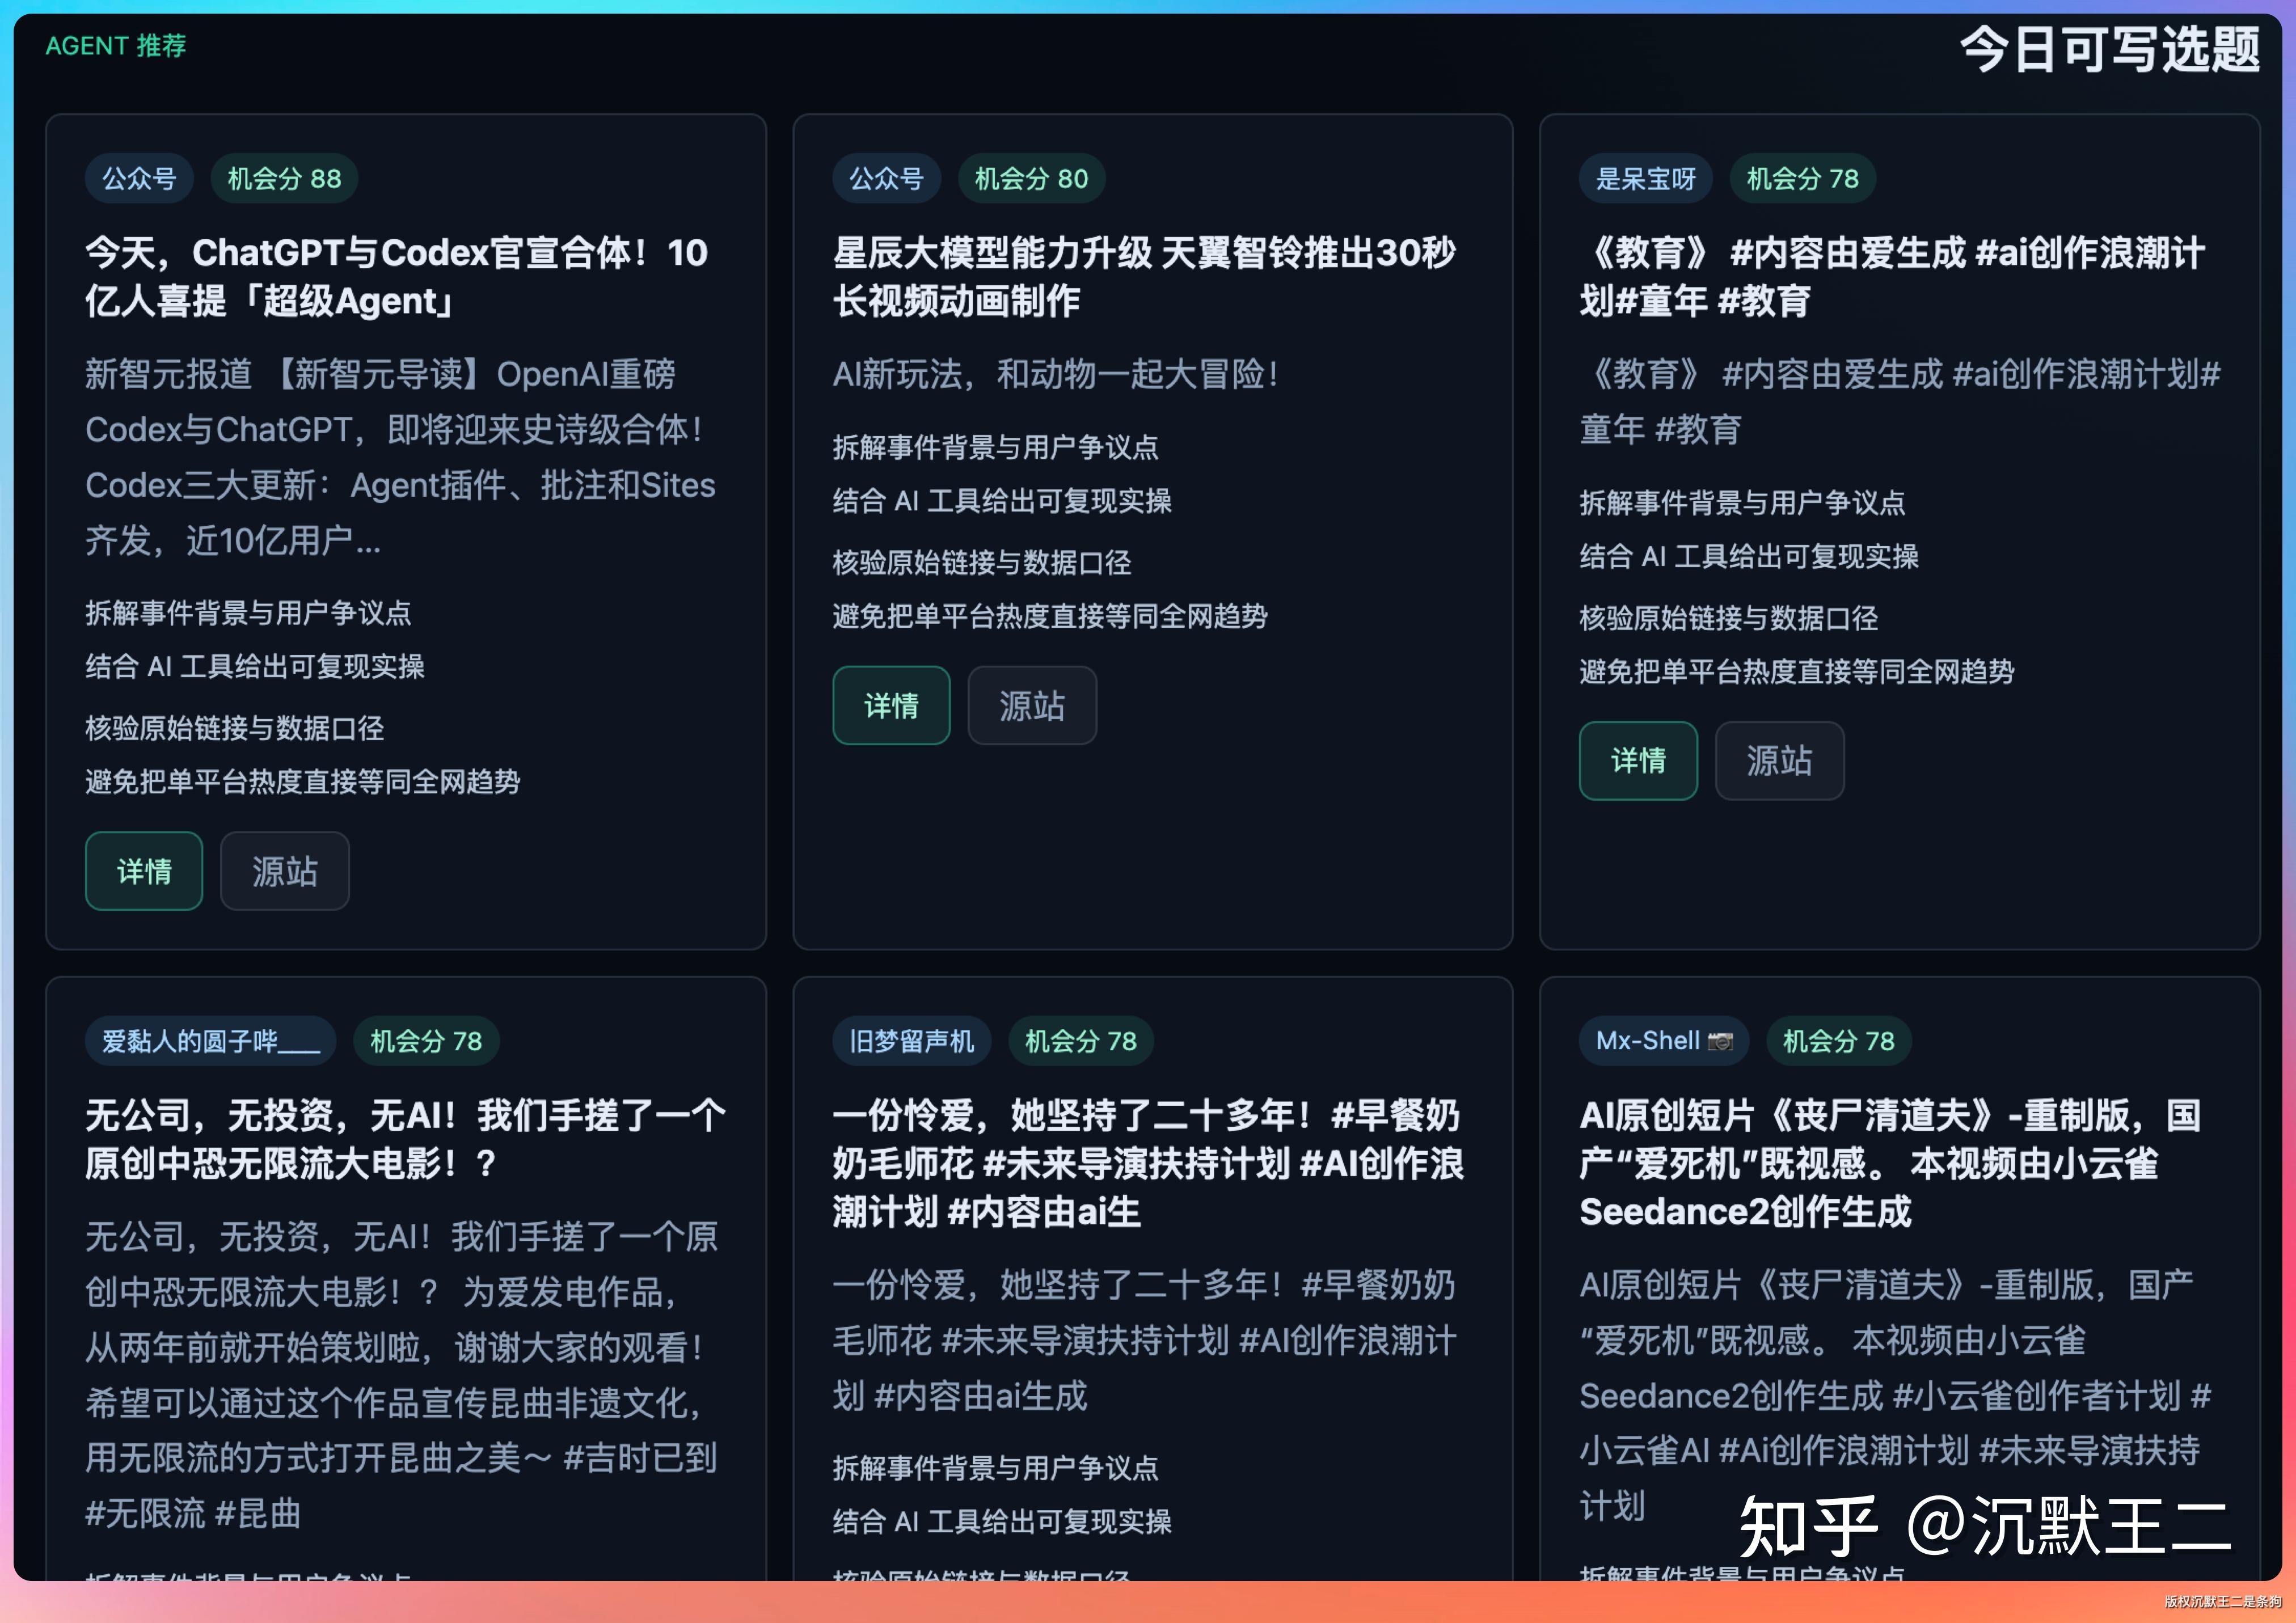Viewport: 2296px width, 1623px height.
Task: Click title 今天，ChatGPT与Codex官宣合体
Action: coord(397,277)
